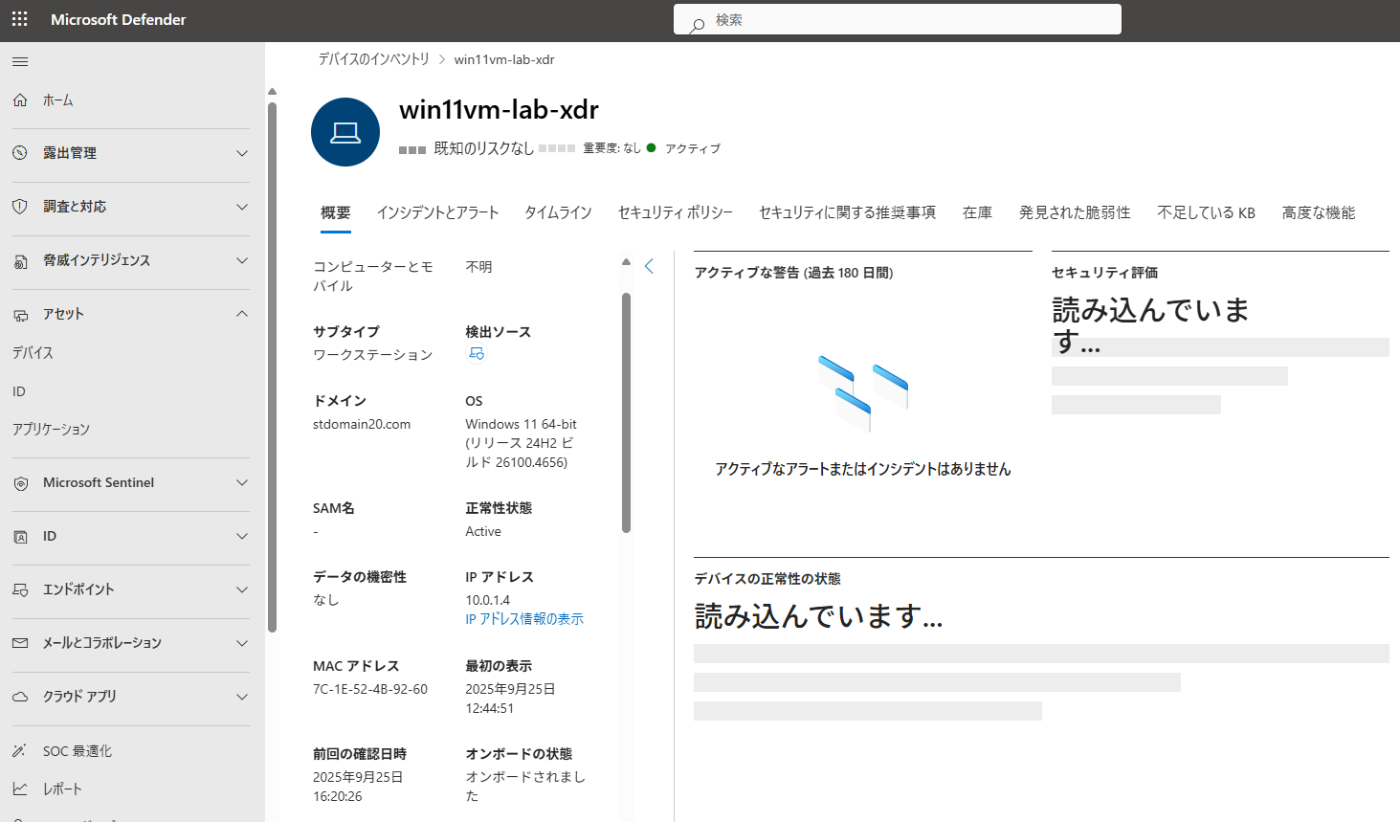Open ホーム in navigation
This screenshot has height=822, width=1400.
(x=58, y=100)
